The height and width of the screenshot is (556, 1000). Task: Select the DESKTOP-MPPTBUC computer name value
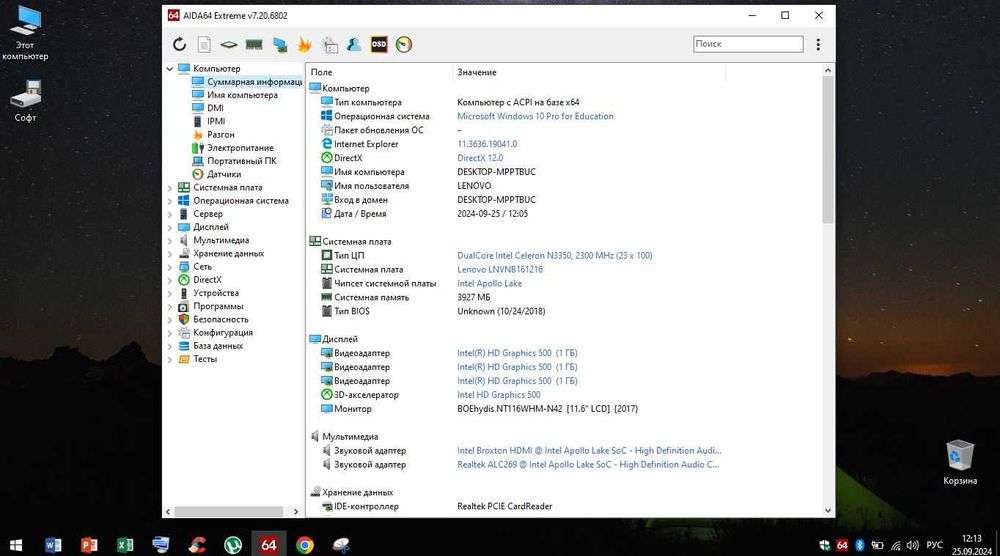[x=496, y=172]
